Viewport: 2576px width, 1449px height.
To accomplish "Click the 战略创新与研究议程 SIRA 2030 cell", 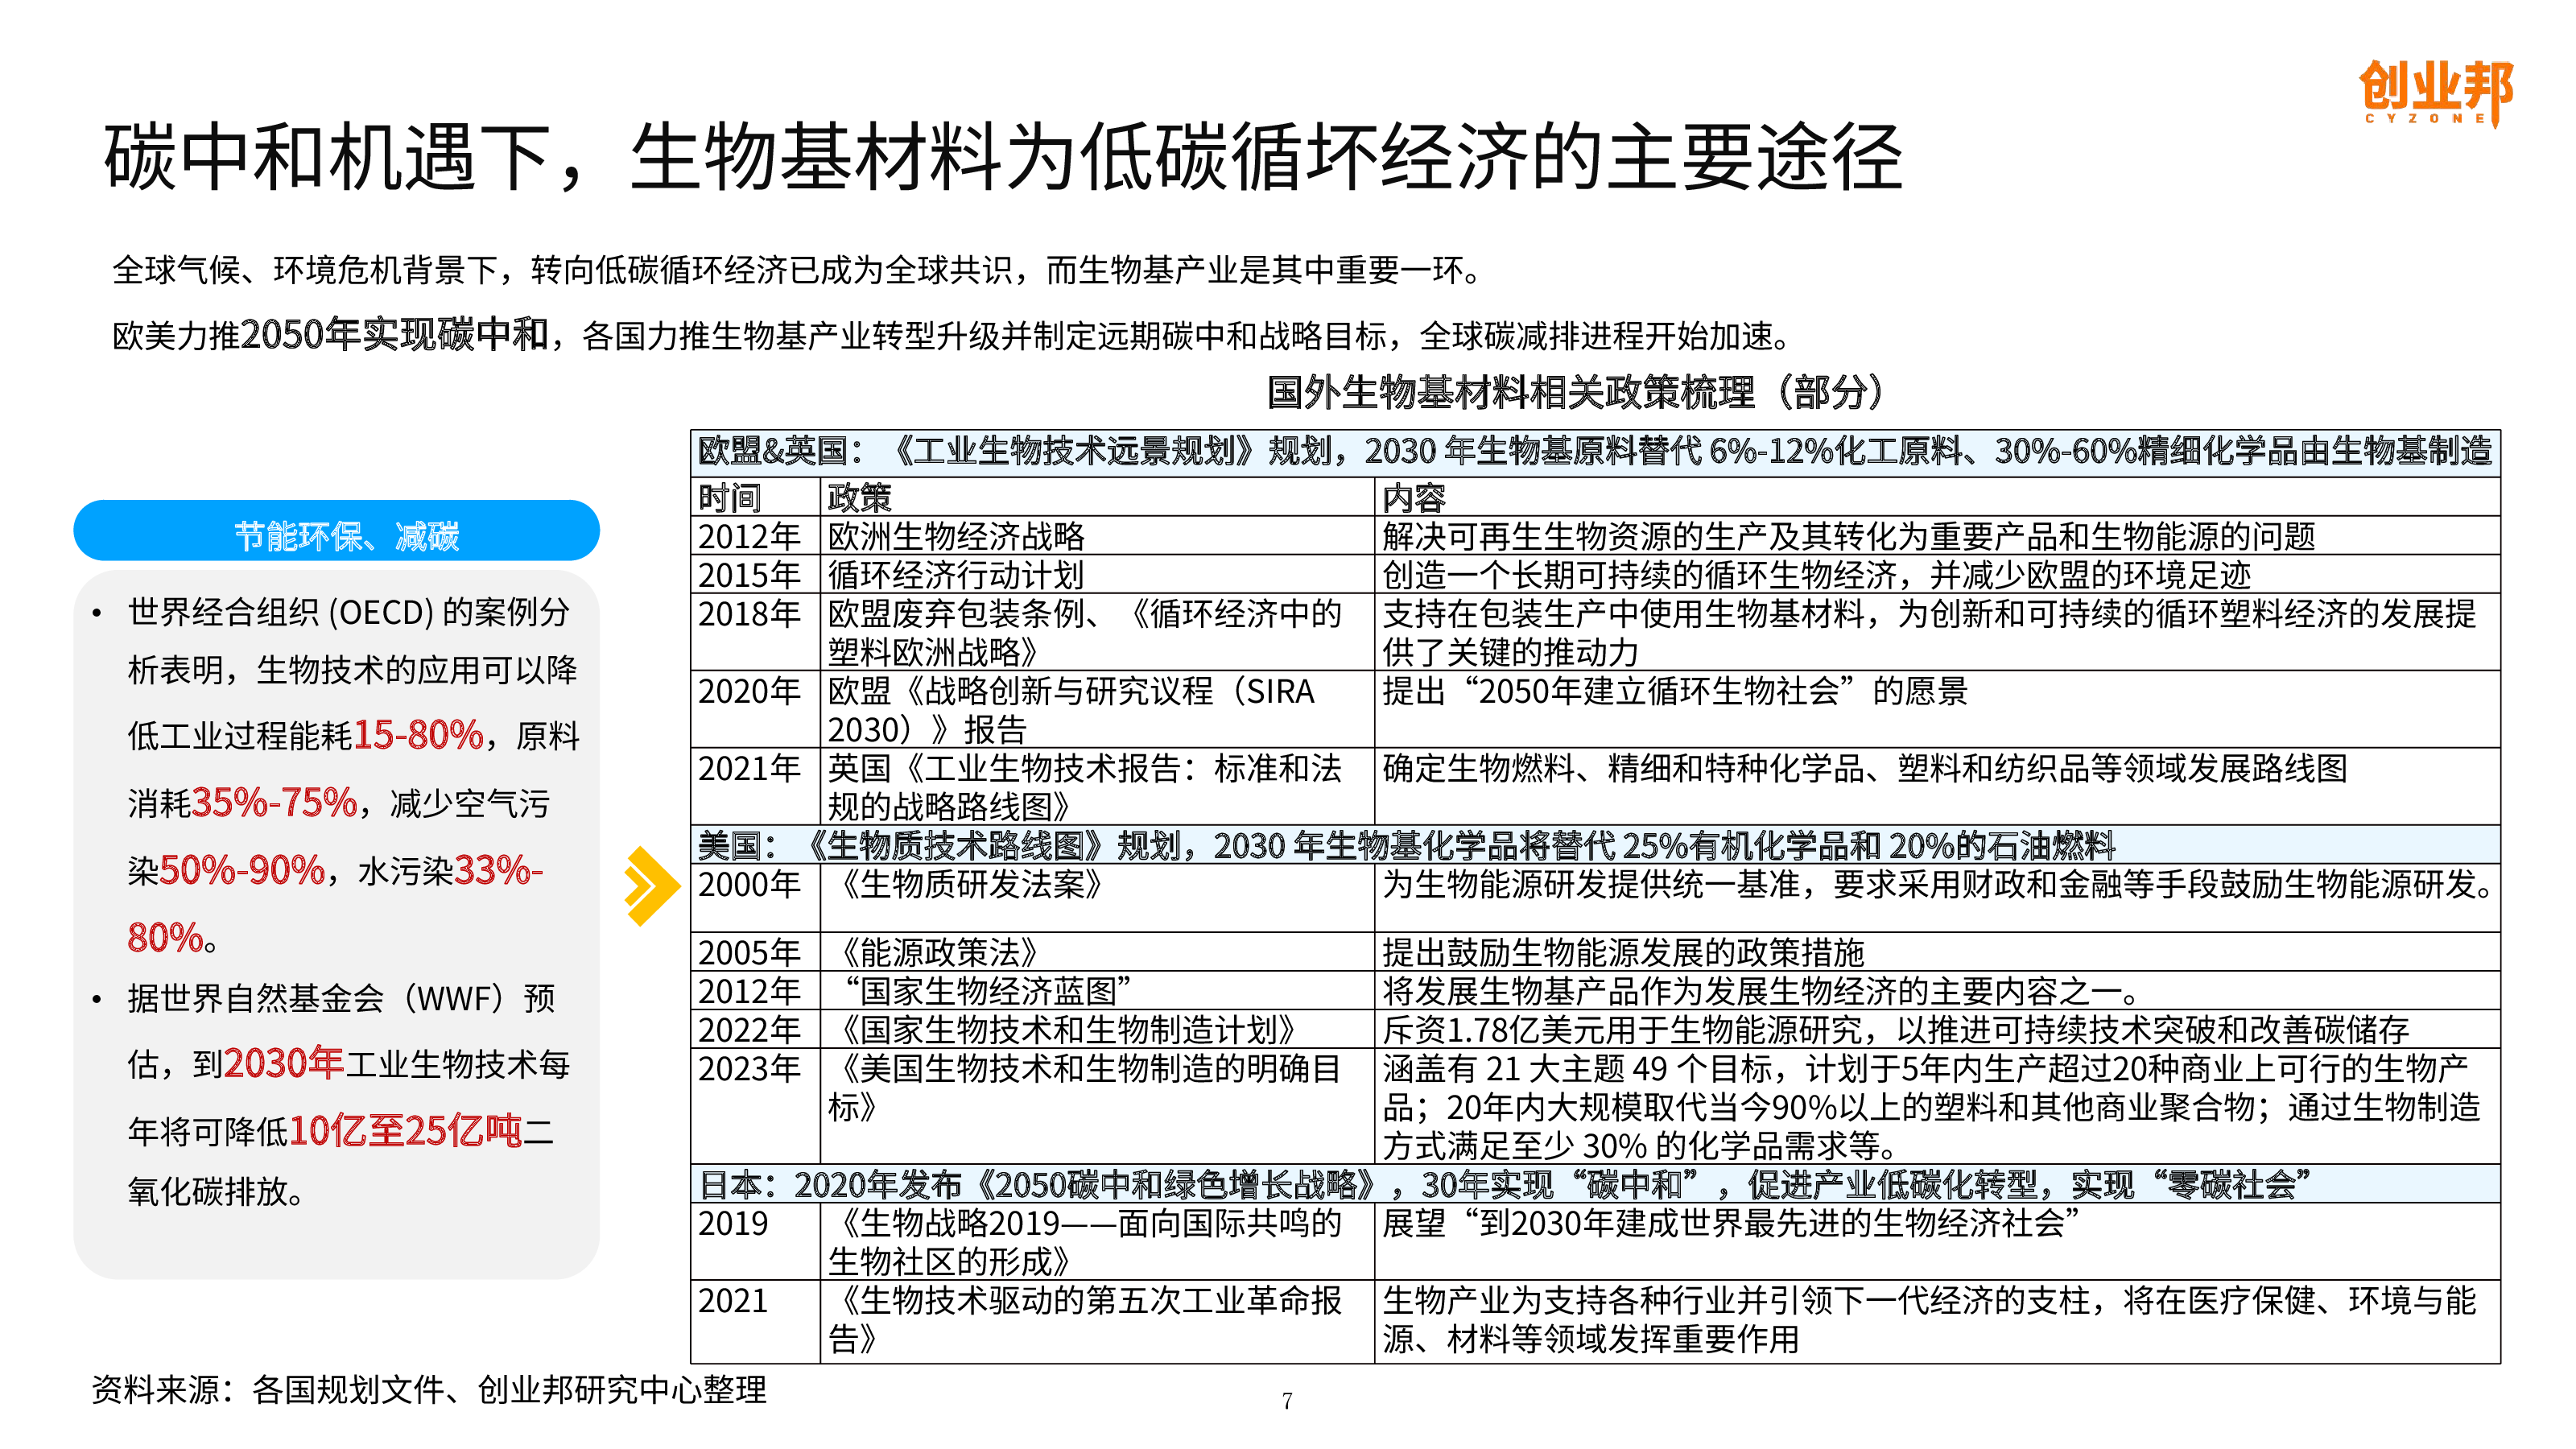I will 1097,709.
